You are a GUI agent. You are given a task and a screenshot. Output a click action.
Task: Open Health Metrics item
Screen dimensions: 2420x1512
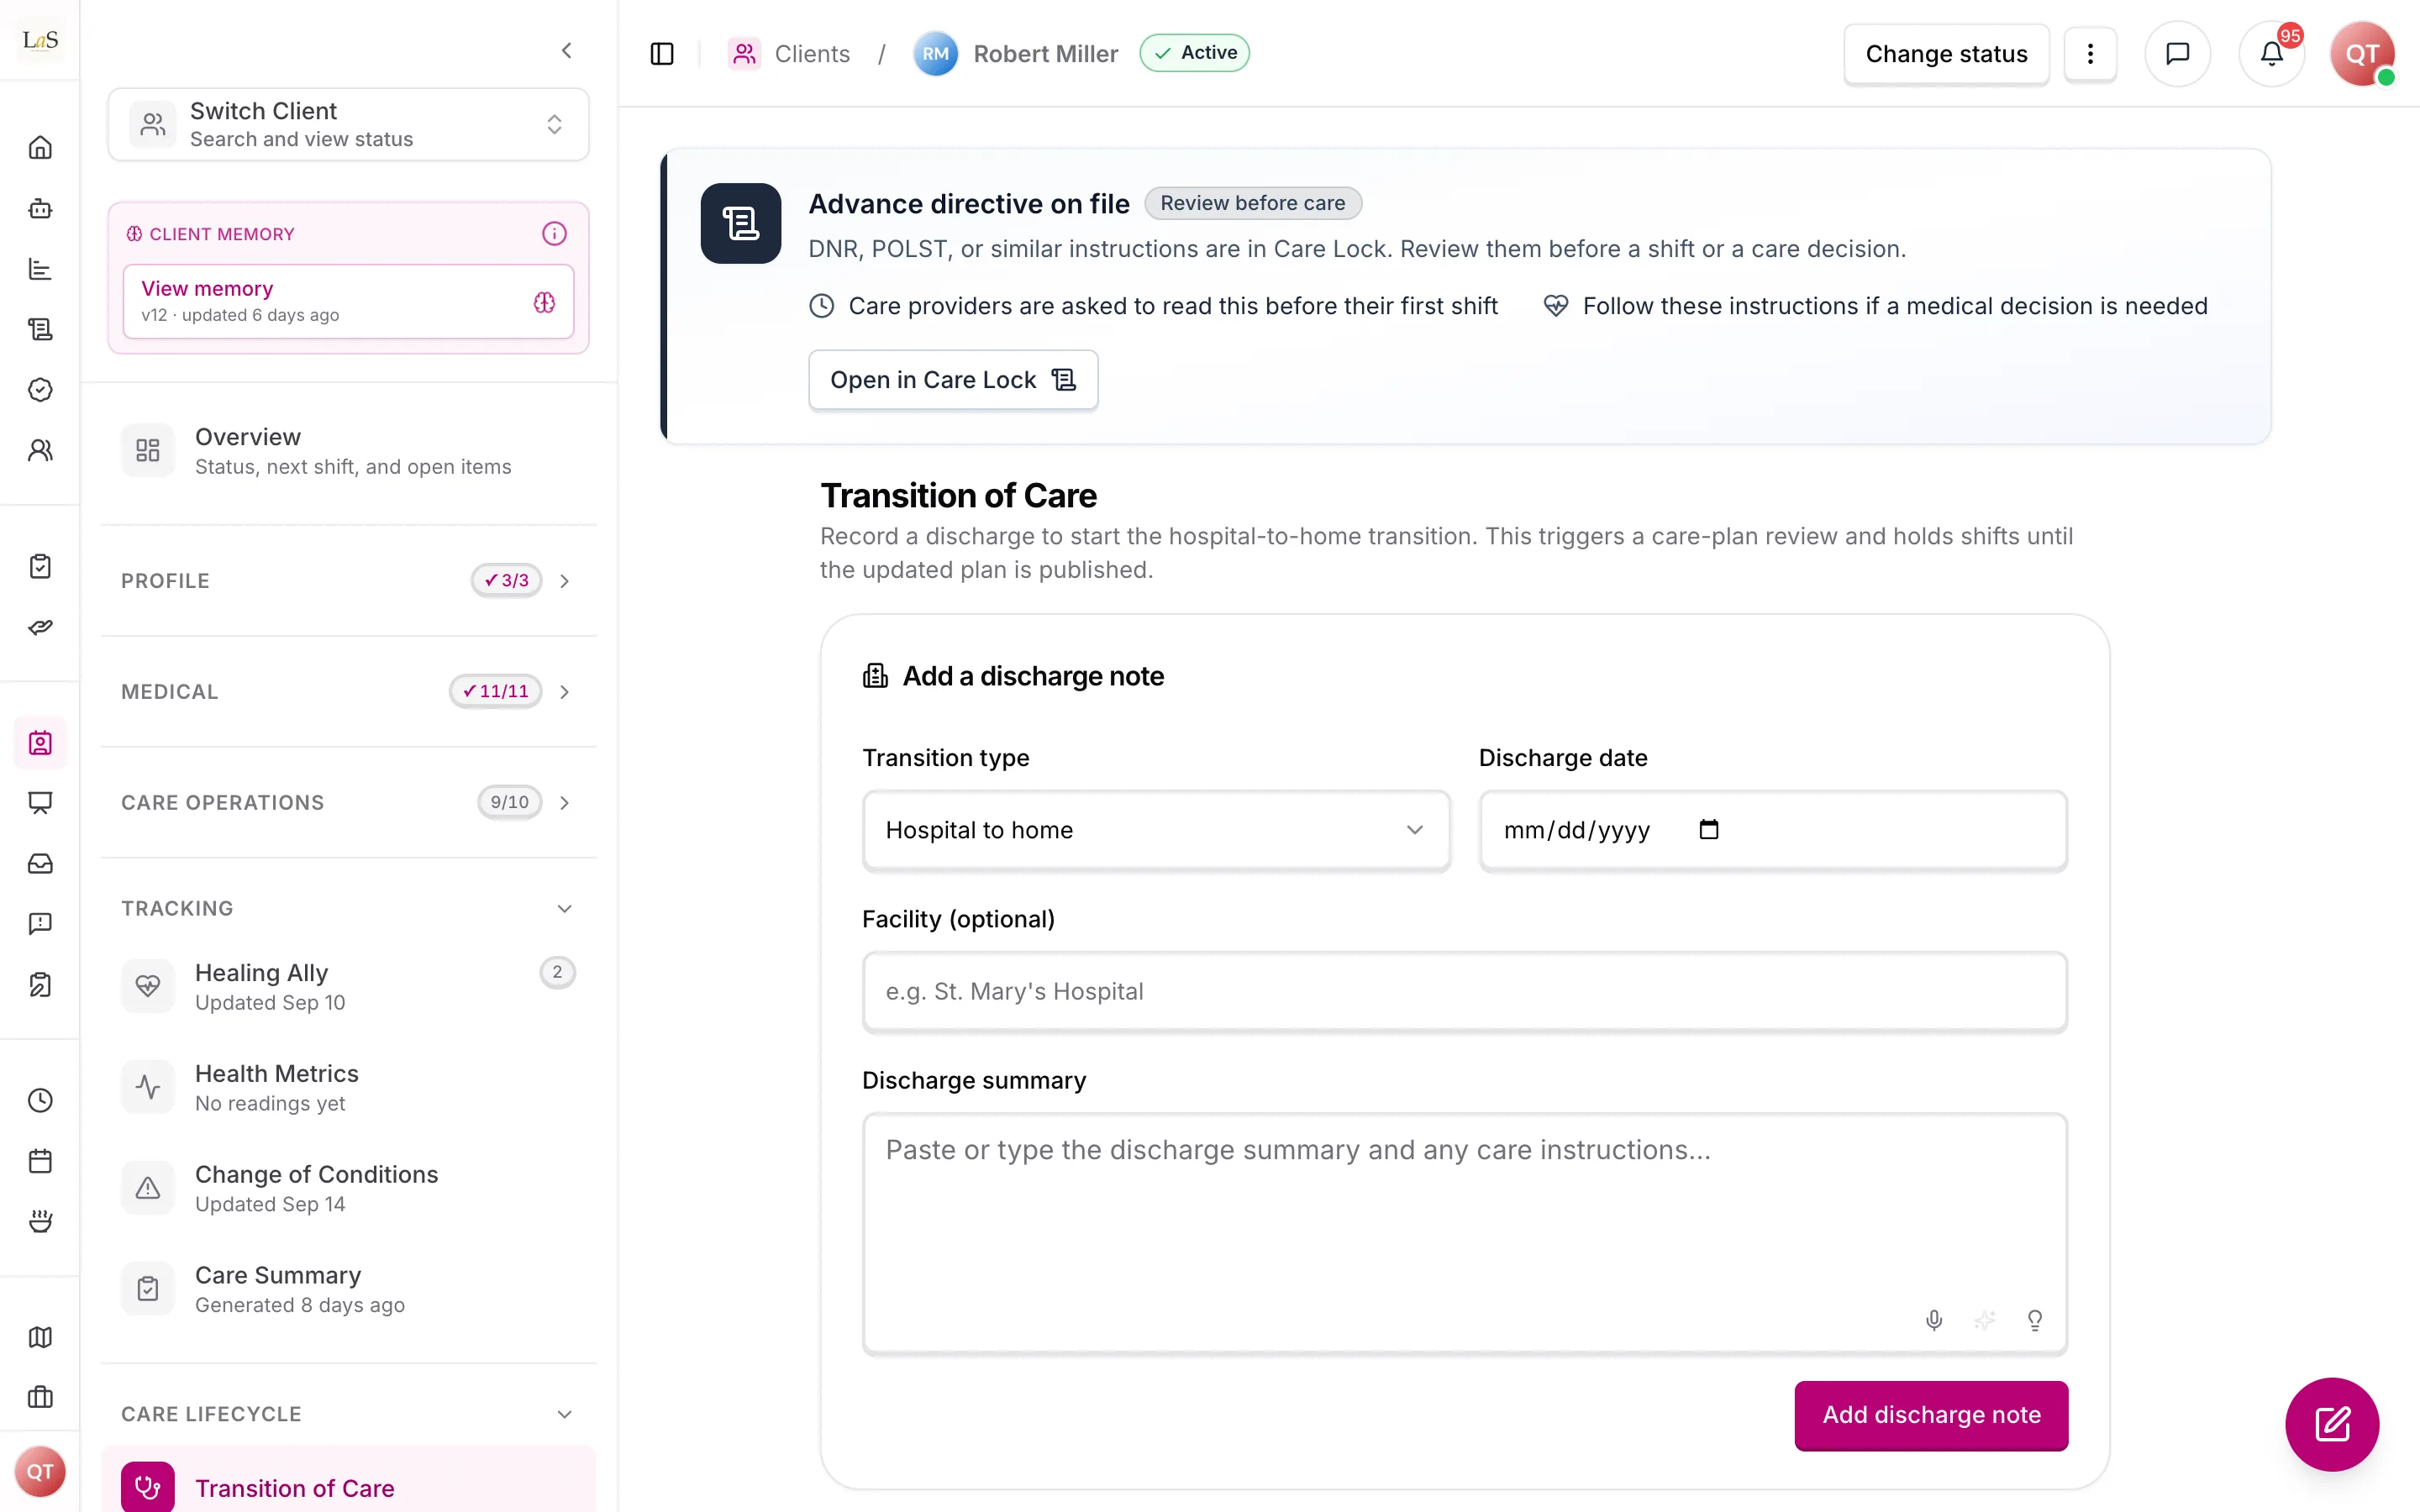pos(348,1087)
